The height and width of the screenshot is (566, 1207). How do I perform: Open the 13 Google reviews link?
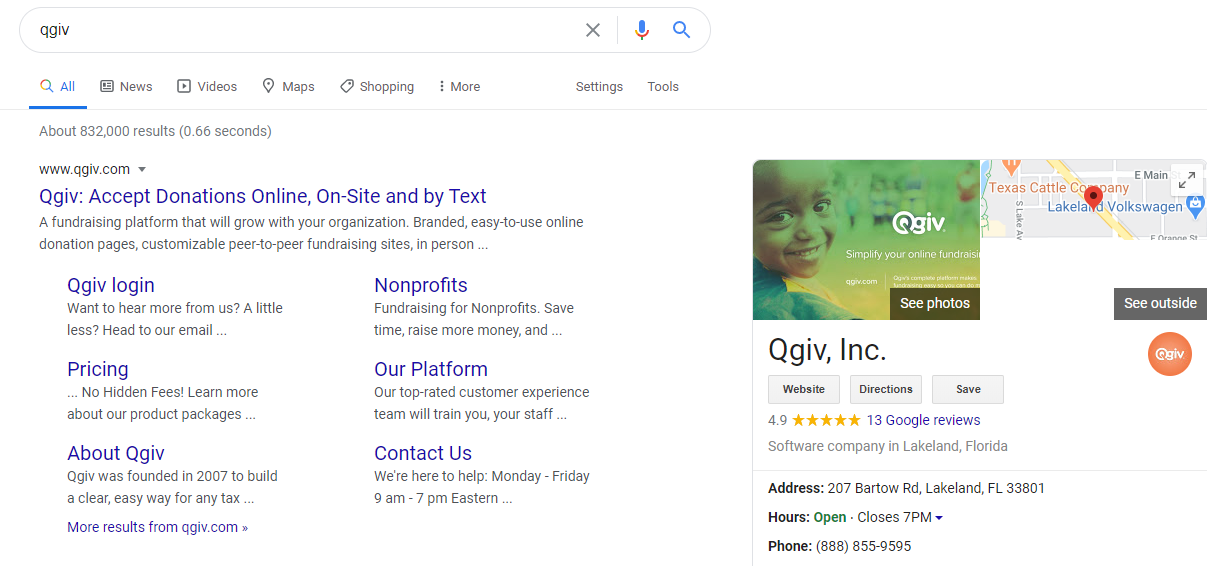[923, 420]
